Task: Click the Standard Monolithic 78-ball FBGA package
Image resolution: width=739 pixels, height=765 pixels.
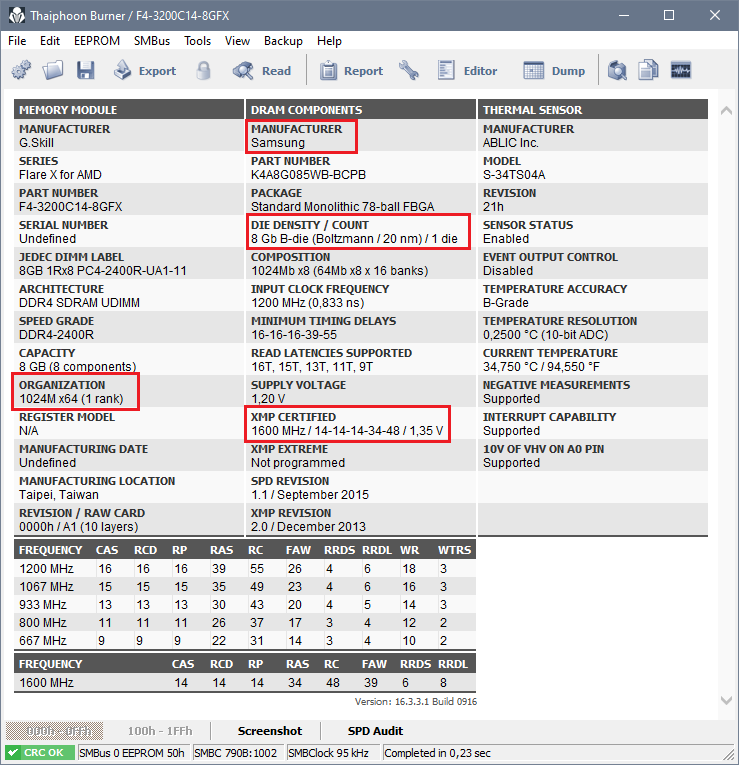Action: coord(342,207)
